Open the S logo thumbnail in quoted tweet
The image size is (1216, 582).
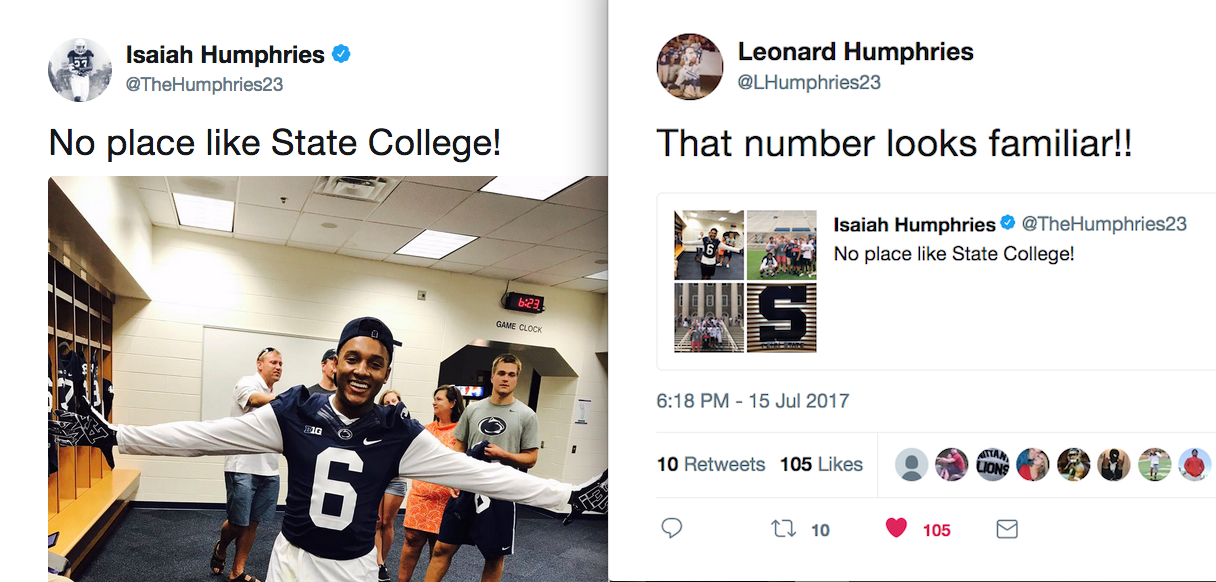(781, 318)
